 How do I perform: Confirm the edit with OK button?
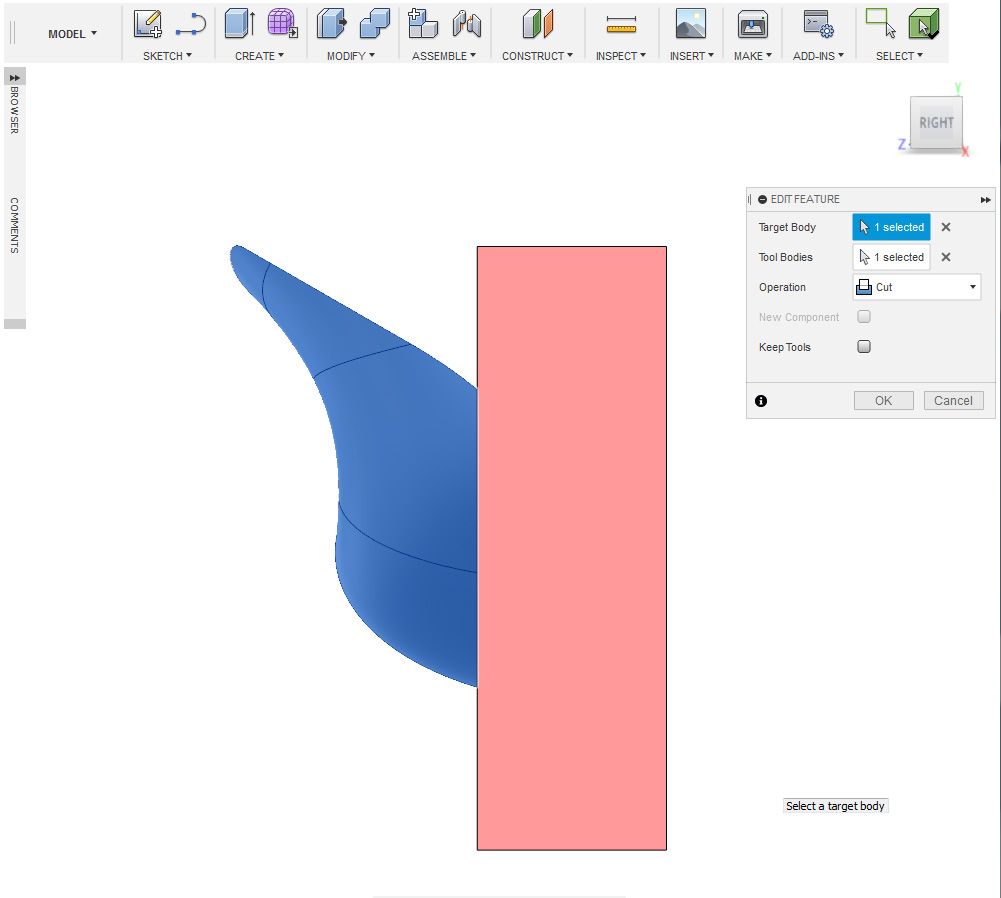tap(884, 401)
